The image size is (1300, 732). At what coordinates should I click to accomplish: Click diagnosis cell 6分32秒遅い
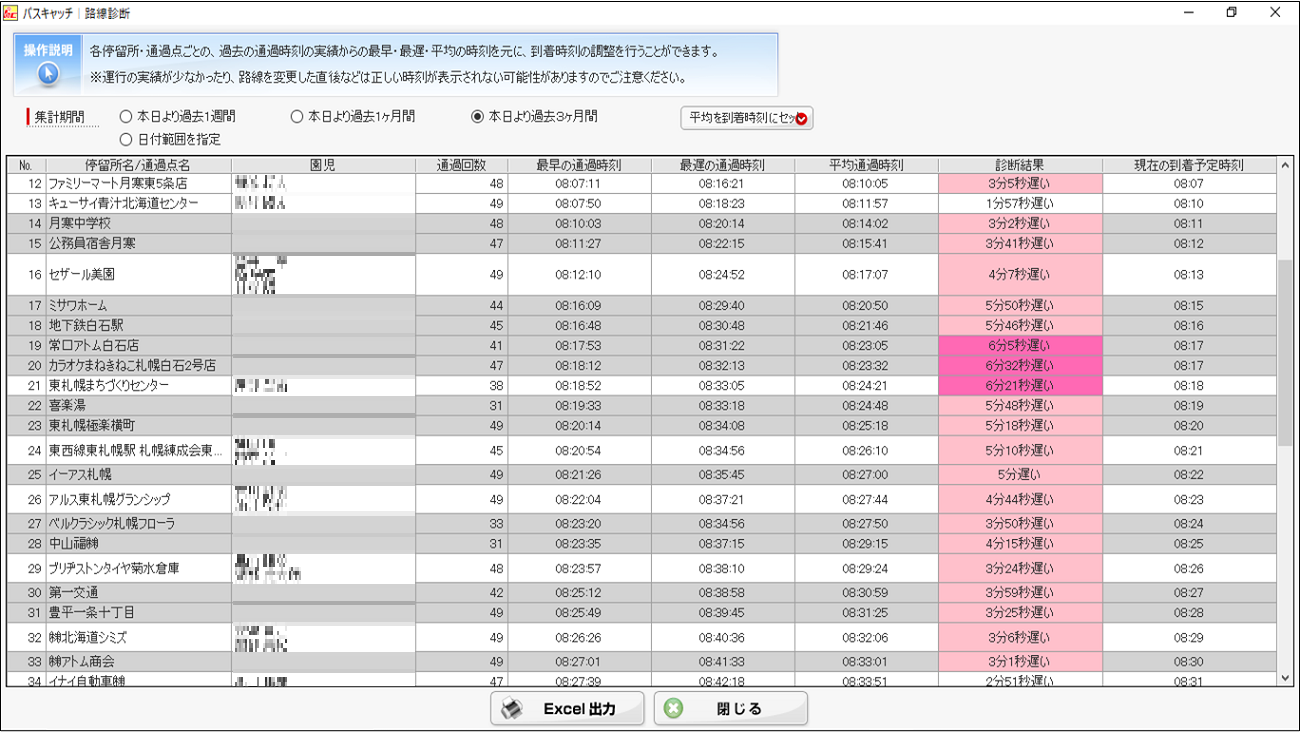(1020, 366)
